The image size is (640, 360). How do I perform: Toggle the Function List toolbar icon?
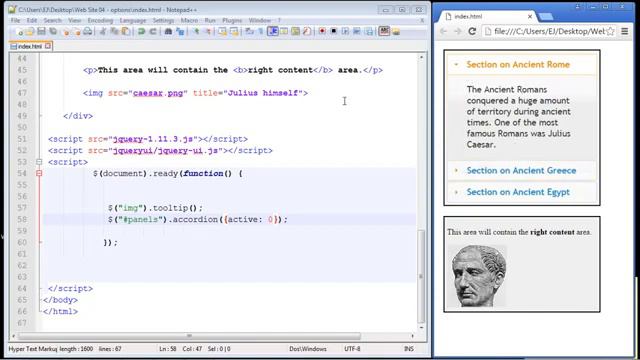click(x=307, y=31)
